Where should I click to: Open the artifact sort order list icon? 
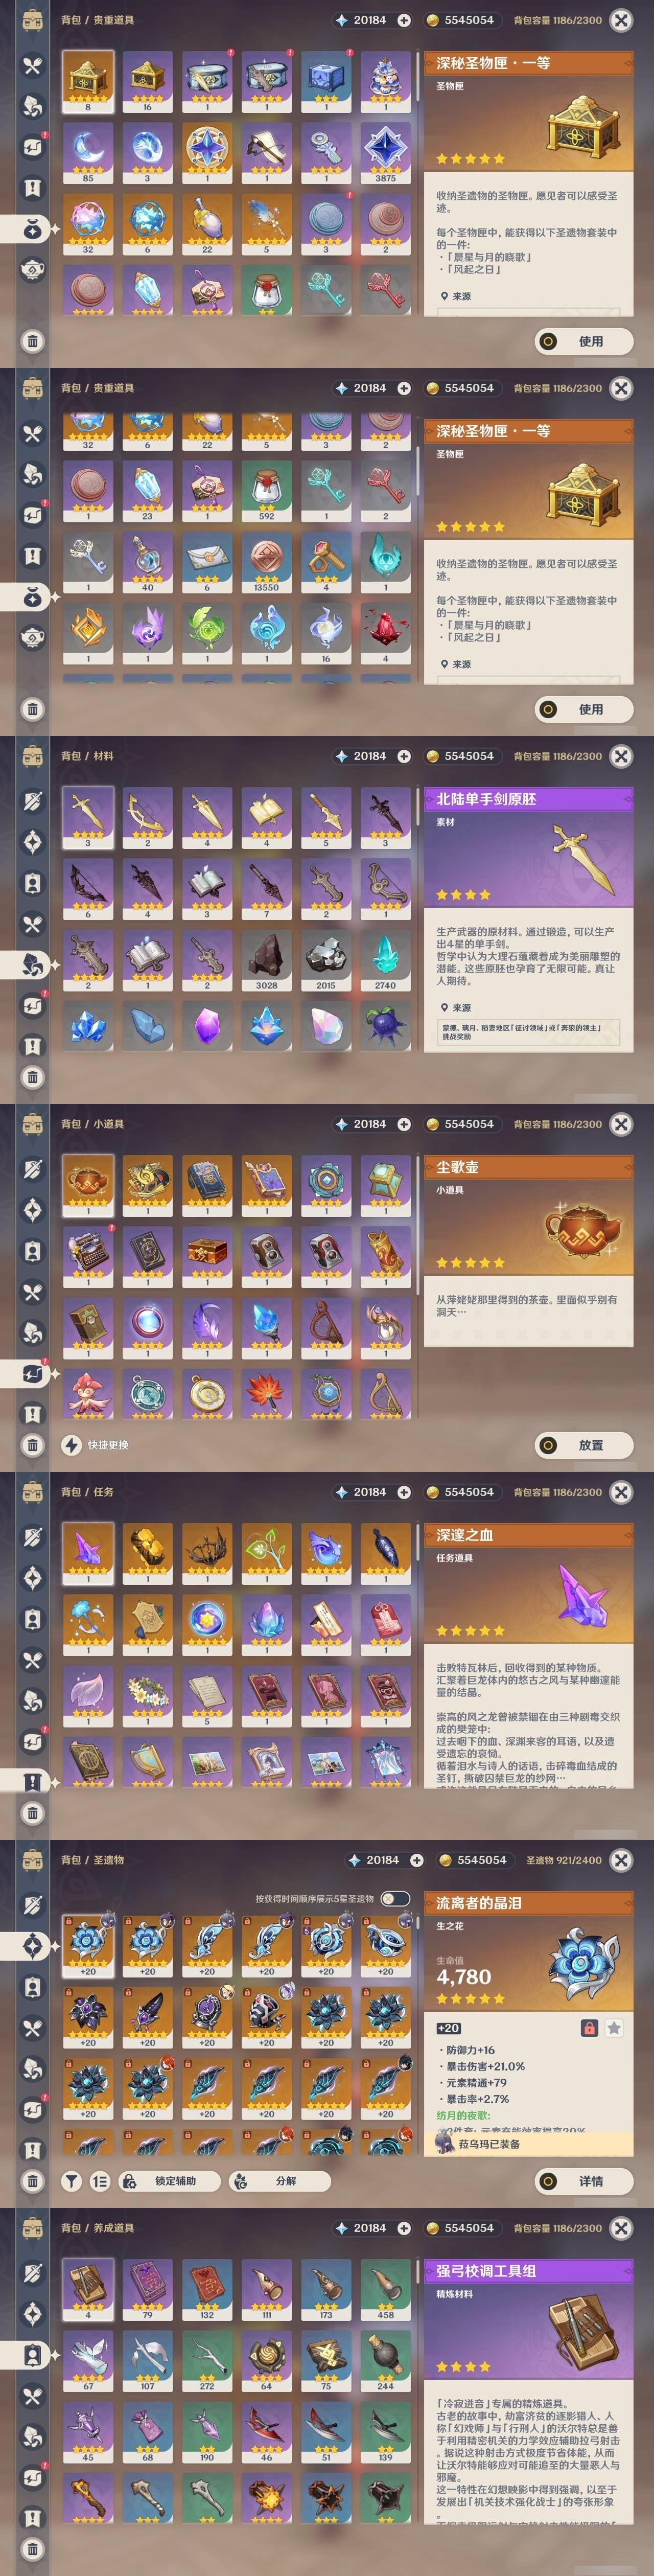click(100, 2181)
